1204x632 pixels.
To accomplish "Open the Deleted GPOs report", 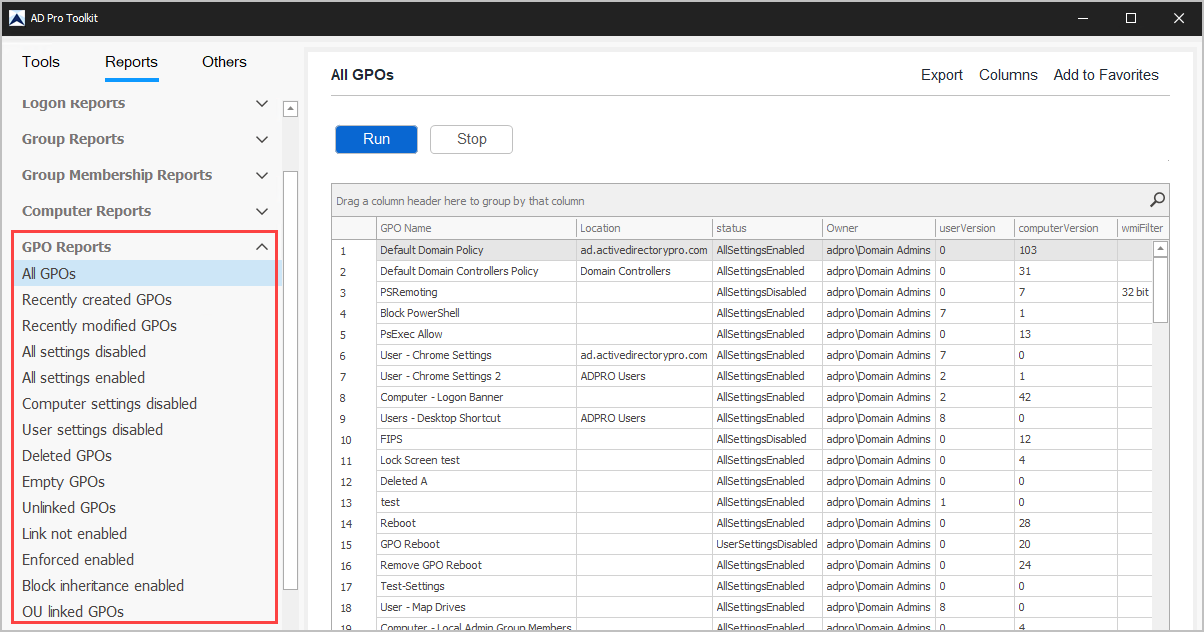I will [66, 455].
